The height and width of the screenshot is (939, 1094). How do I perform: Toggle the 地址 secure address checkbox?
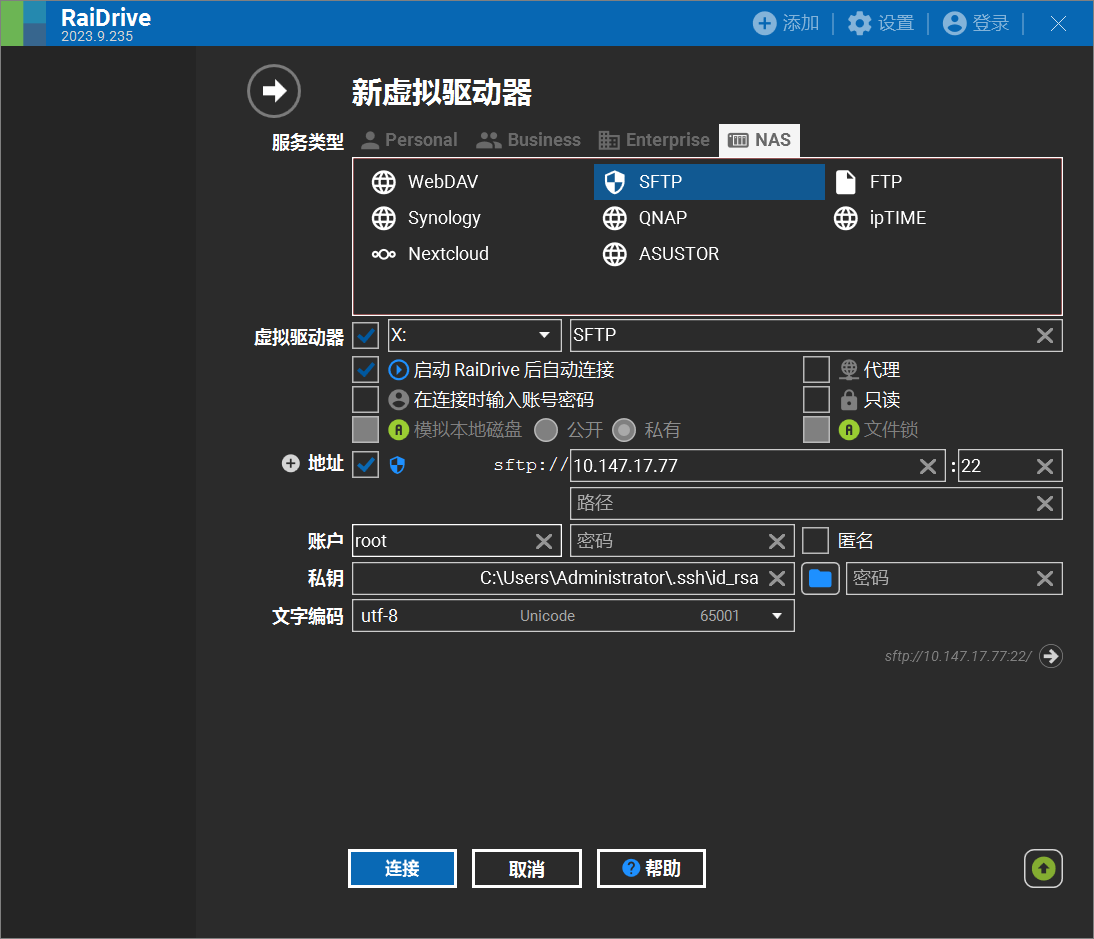click(366, 465)
